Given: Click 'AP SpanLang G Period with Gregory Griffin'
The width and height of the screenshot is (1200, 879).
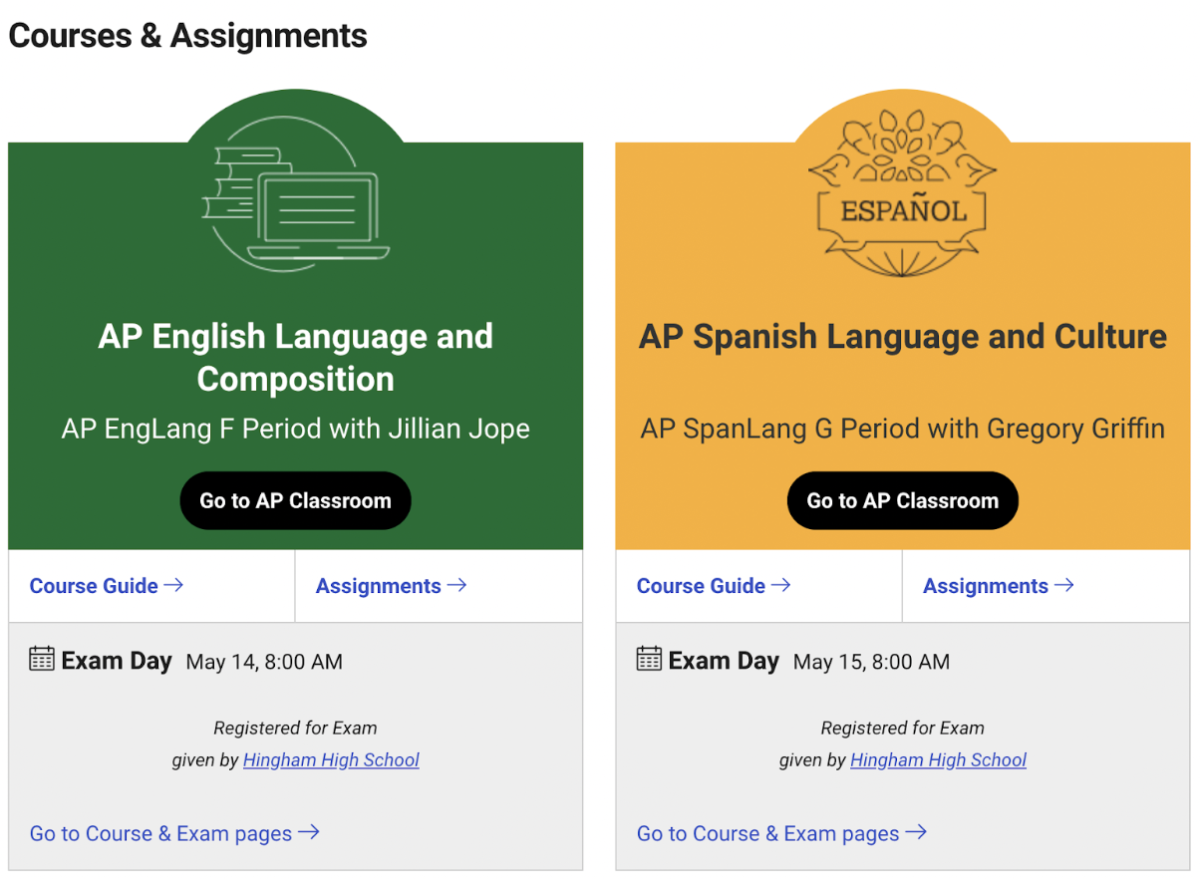Looking at the screenshot, I should point(902,429).
